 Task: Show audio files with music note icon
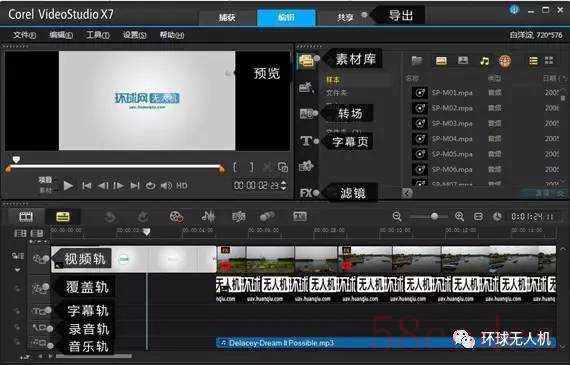[484, 61]
